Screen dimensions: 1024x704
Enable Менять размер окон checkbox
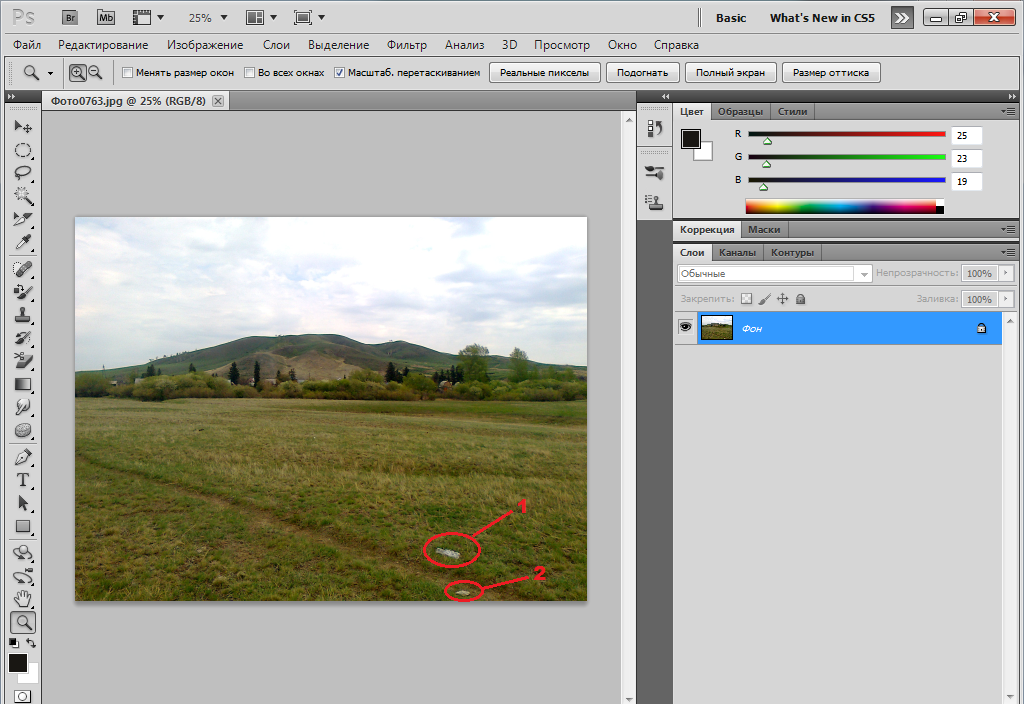128,72
